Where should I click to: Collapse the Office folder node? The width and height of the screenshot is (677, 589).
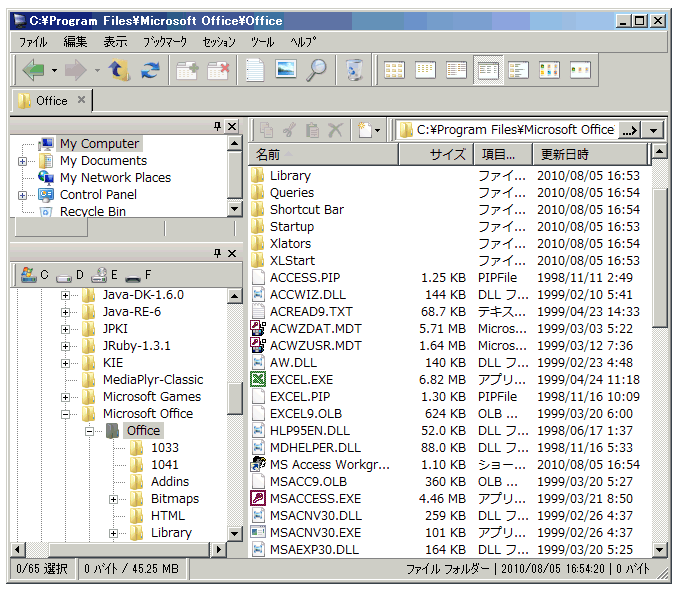[89, 431]
